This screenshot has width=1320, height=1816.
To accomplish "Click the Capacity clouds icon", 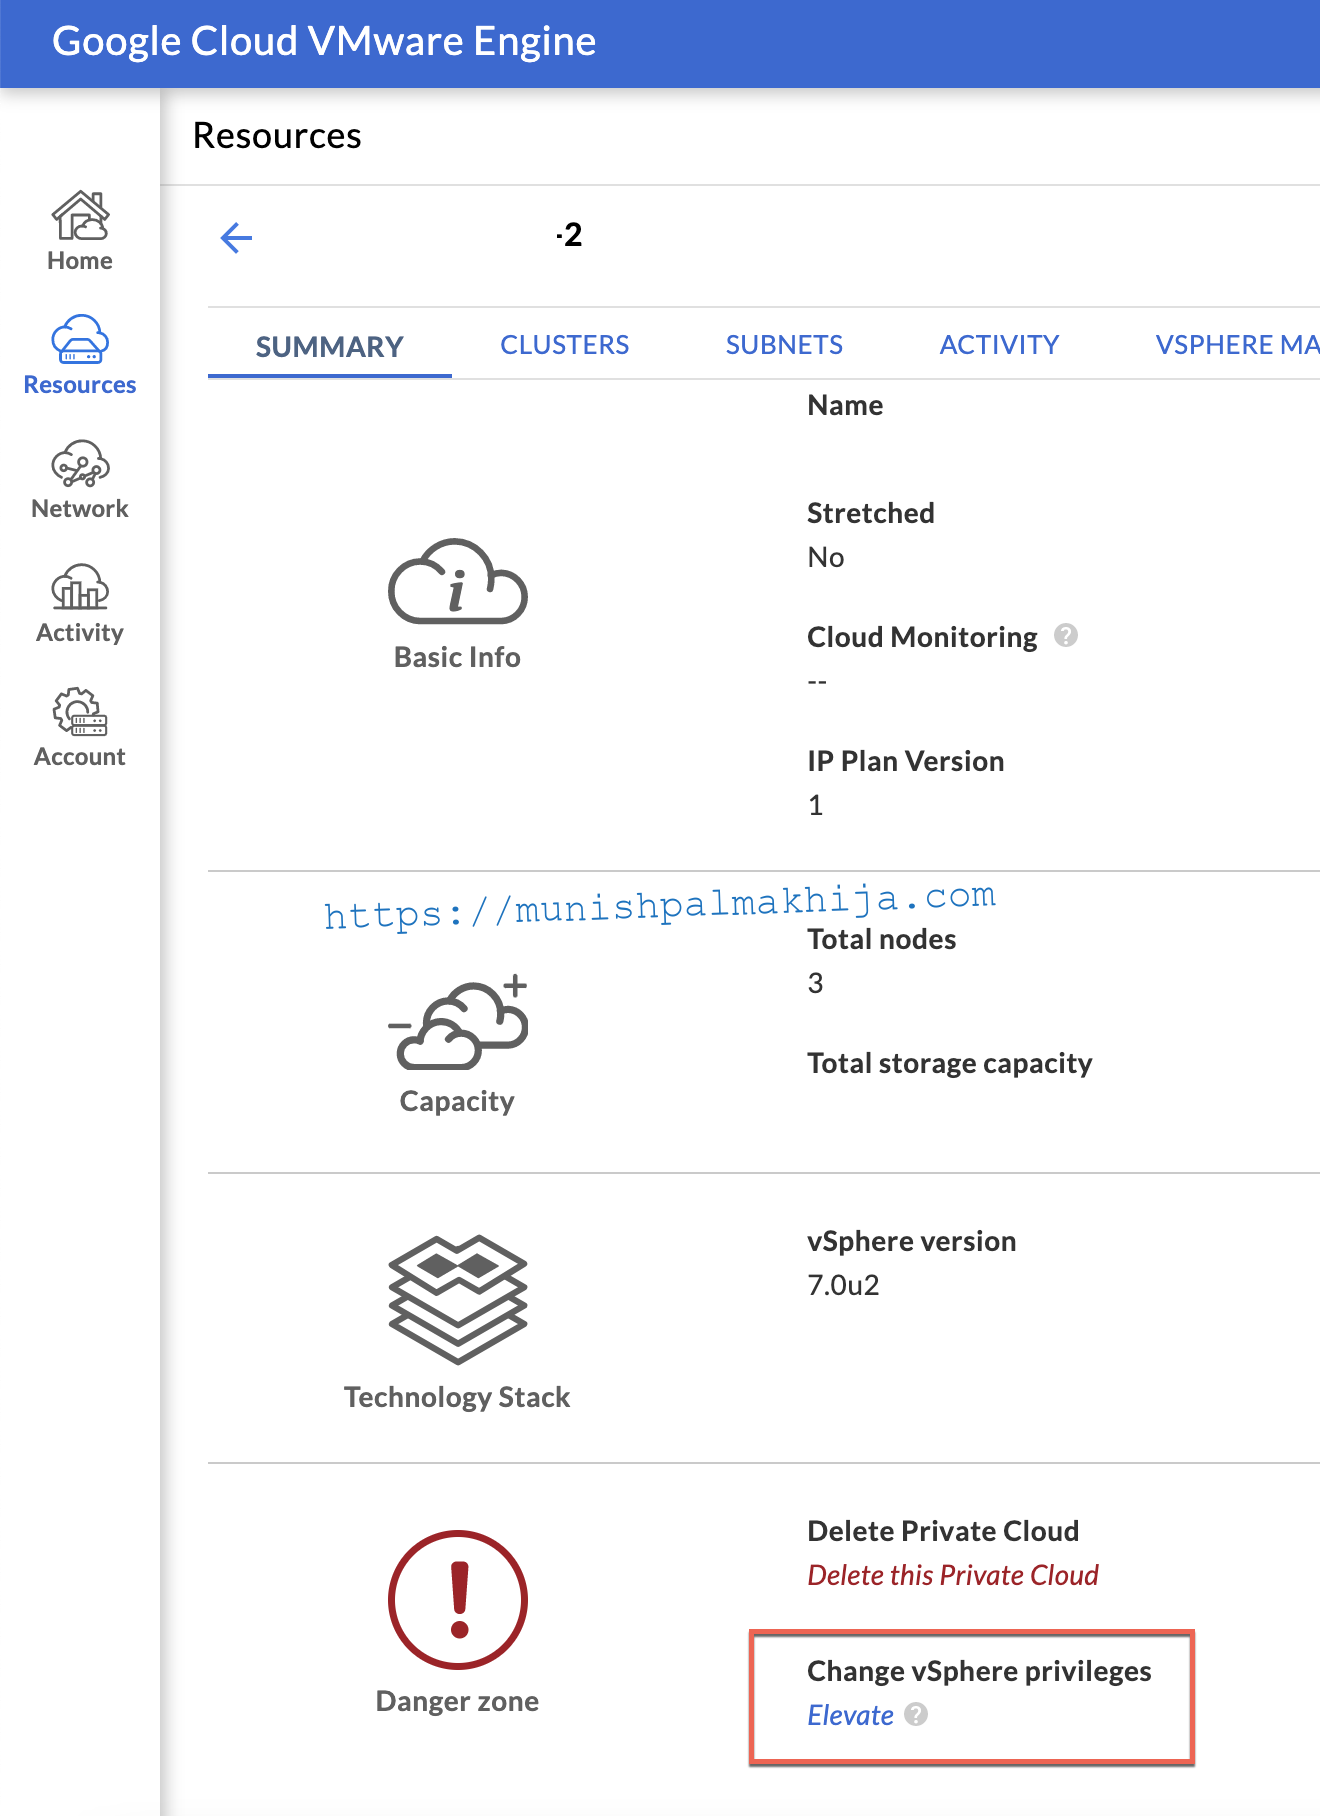I will click(x=457, y=1021).
